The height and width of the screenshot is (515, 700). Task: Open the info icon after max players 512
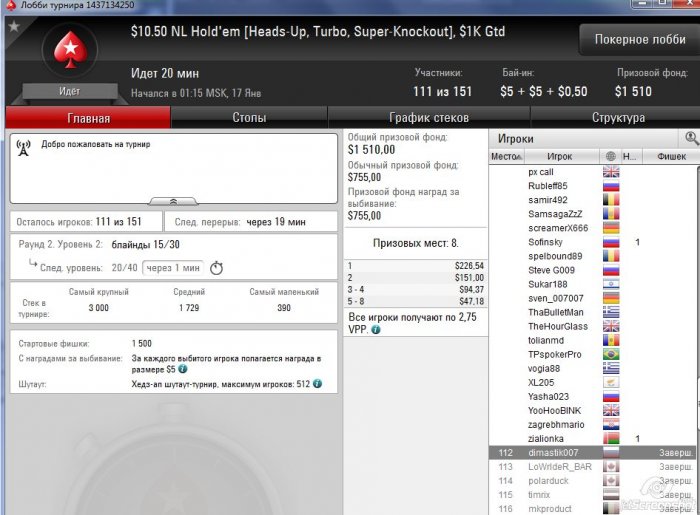(x=317, y=384)
